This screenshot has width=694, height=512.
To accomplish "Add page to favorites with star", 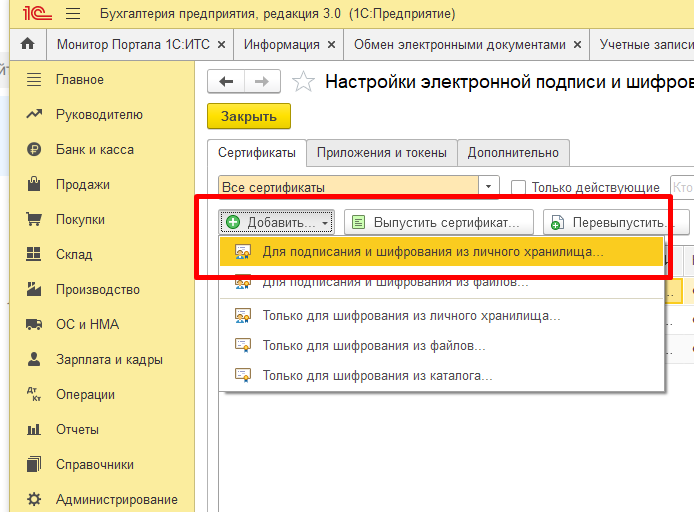I will [303, 81].
